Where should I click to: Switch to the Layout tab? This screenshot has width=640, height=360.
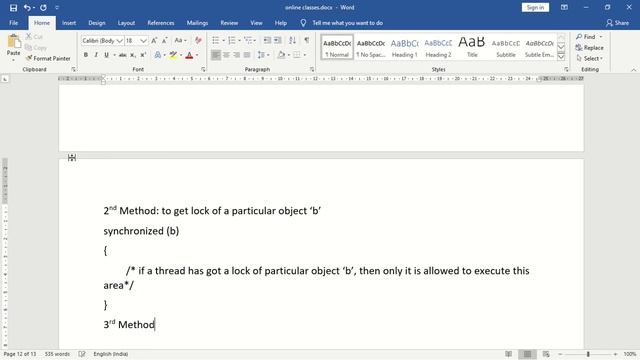coord(126,23)
